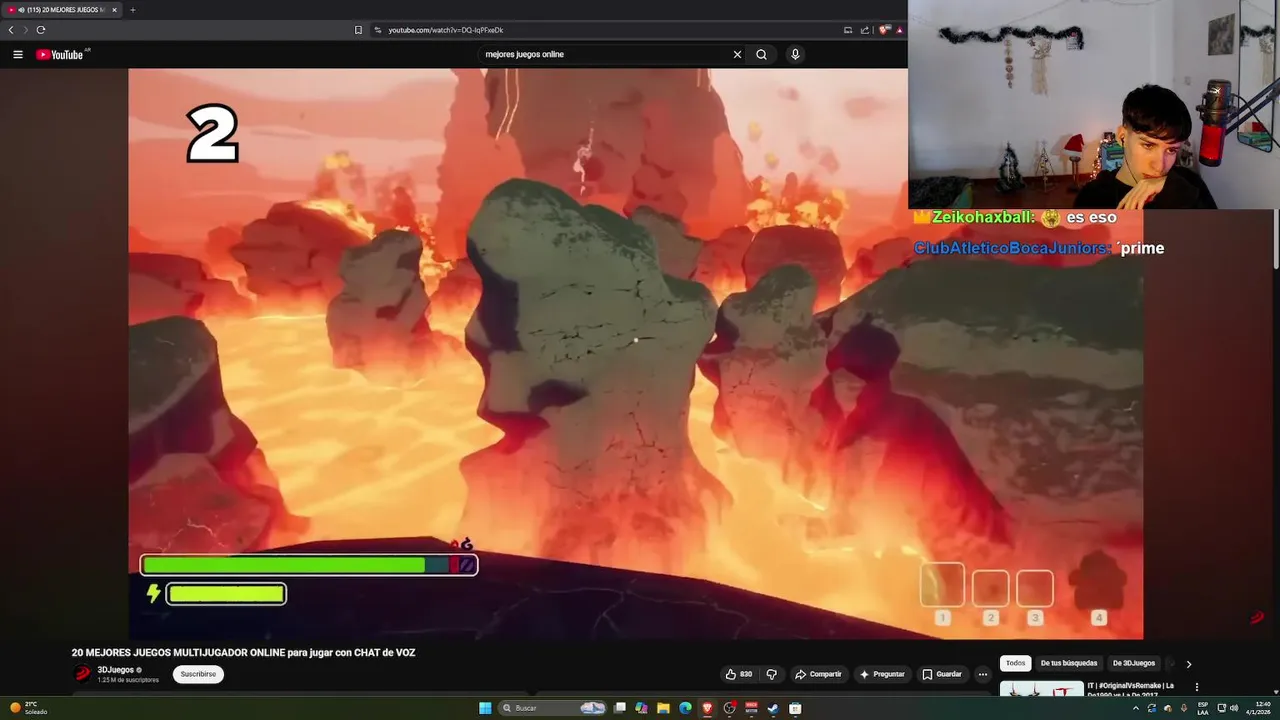Save the video with Guardar

click(x=942, y=674)
